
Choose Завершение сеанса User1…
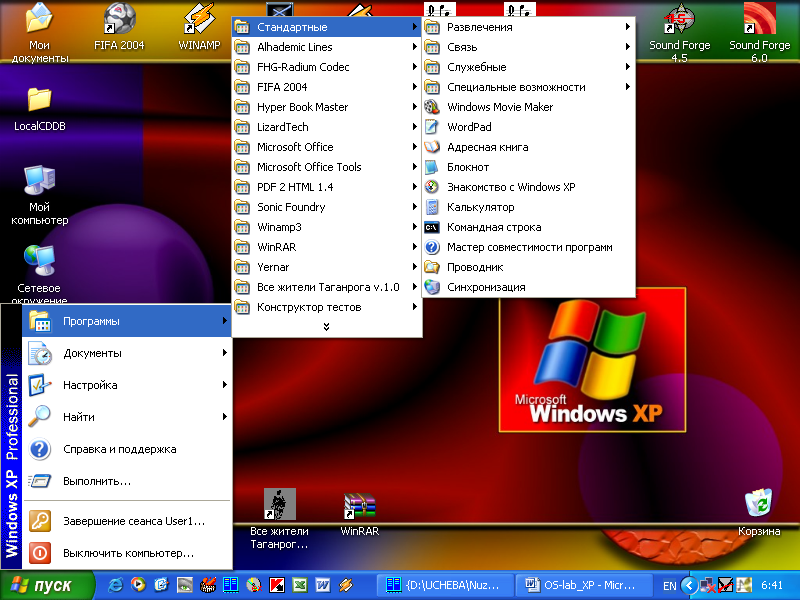(127, 521)
